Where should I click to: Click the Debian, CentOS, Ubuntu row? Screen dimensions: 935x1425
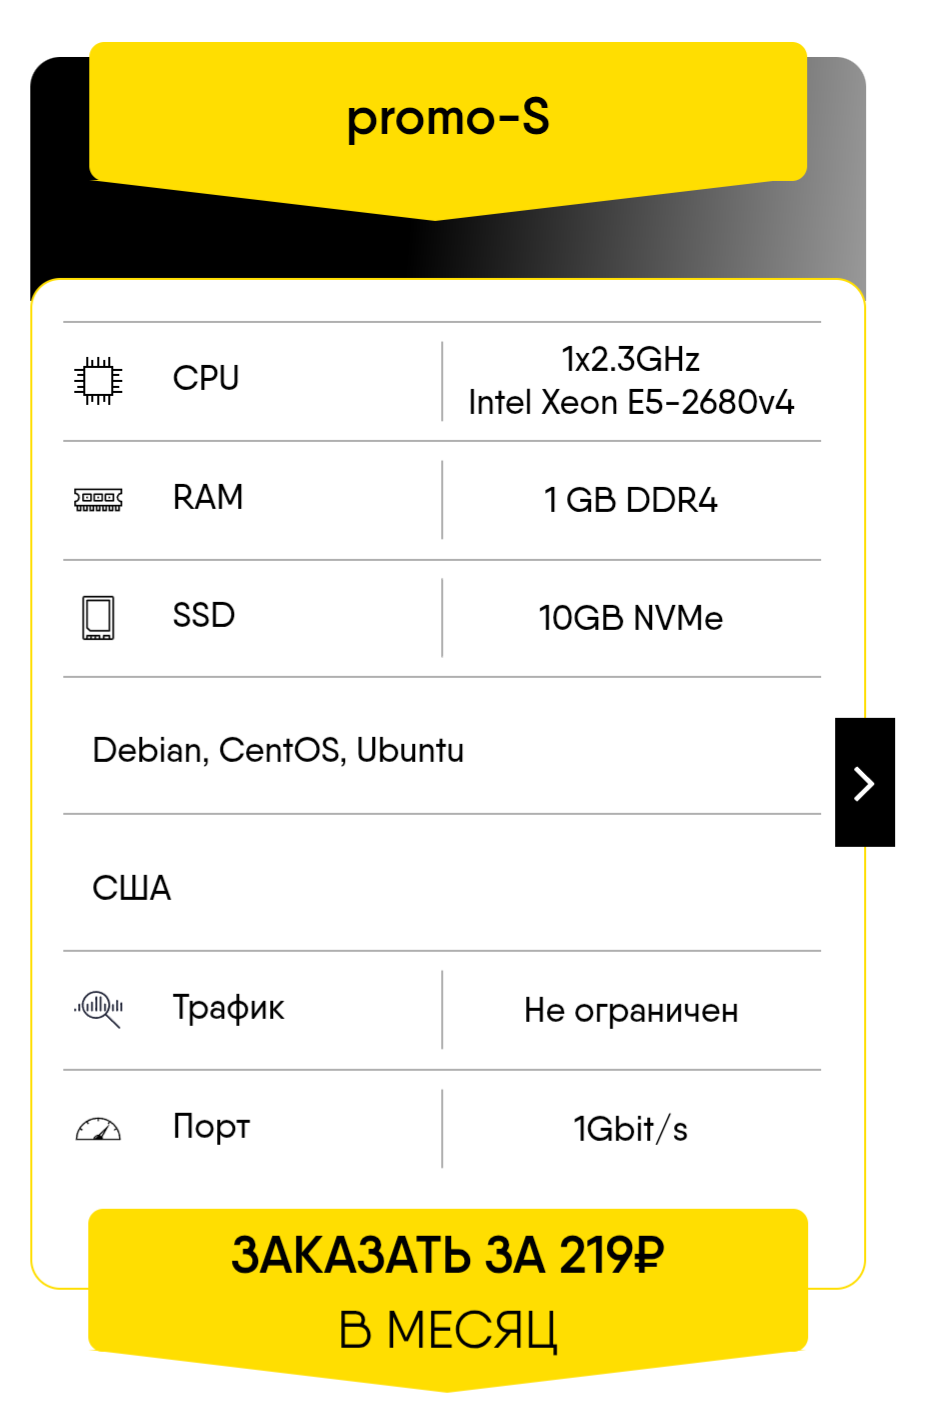click(442, 750)
